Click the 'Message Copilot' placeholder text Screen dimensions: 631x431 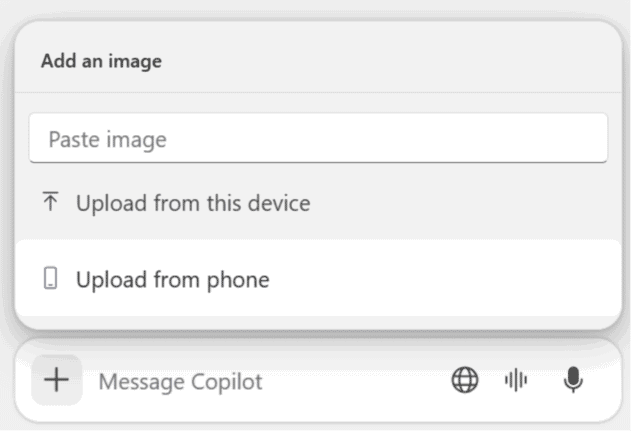coord(180,381)
